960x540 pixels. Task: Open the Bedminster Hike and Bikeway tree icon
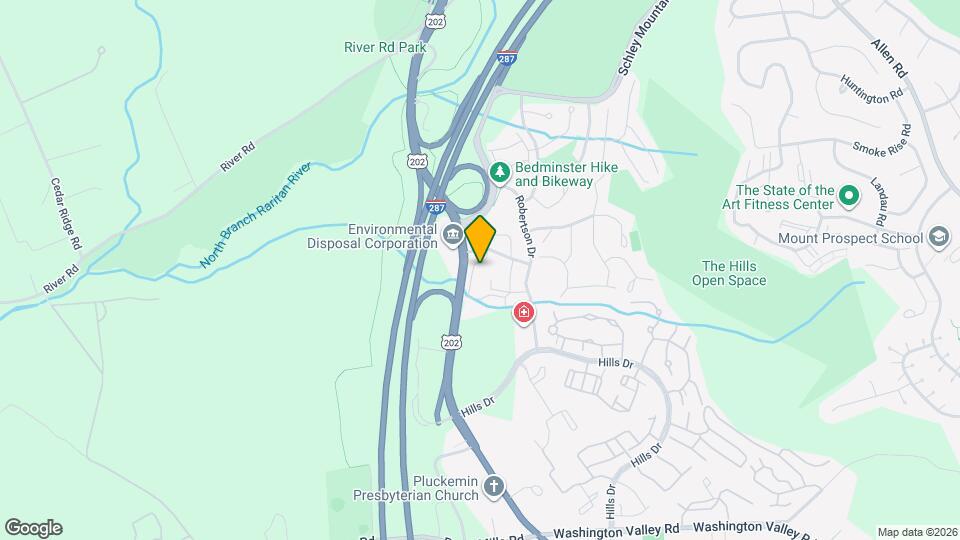click(x=500, y=173)
